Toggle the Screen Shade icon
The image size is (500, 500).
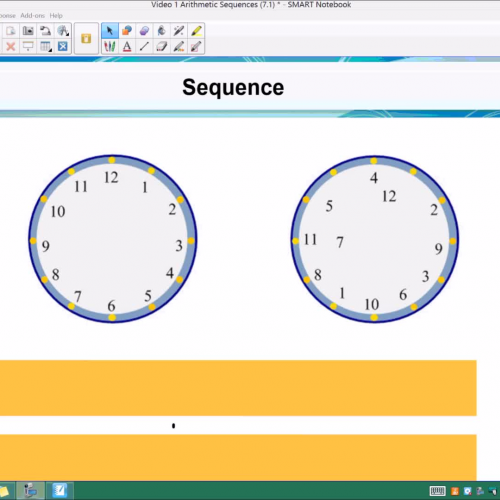(28, 46)
